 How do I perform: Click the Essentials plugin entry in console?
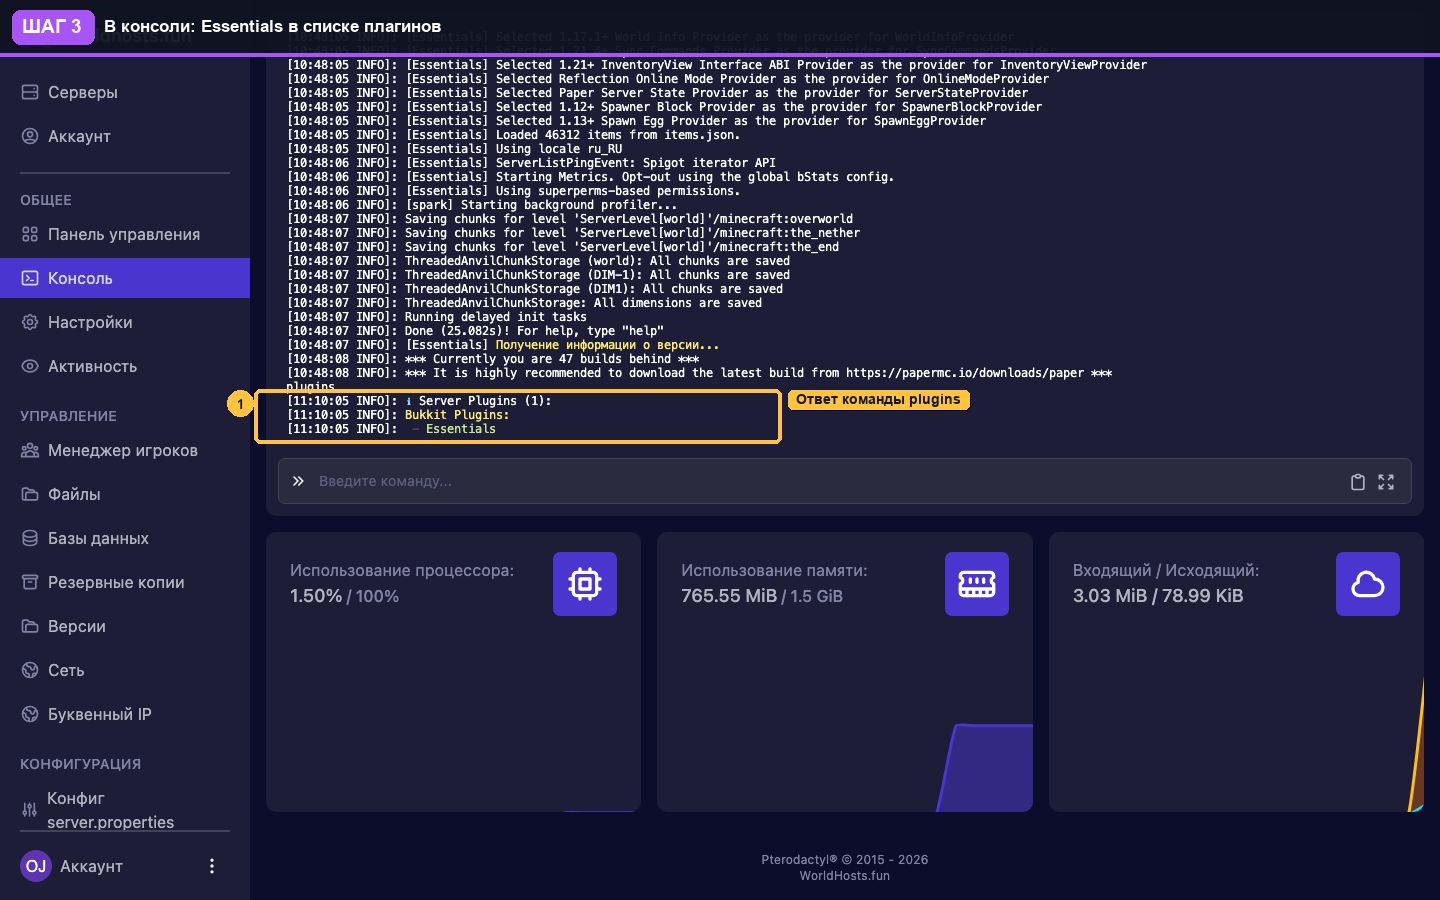click(461, 429)
